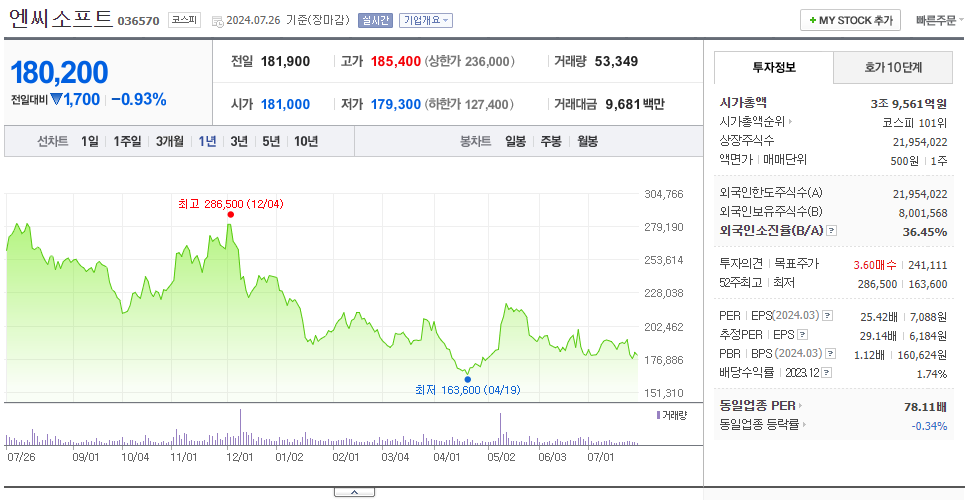This screenshot has height=500, width=968.
Task: Click the MY STOCK 추가 button
Action: [851, 20]
